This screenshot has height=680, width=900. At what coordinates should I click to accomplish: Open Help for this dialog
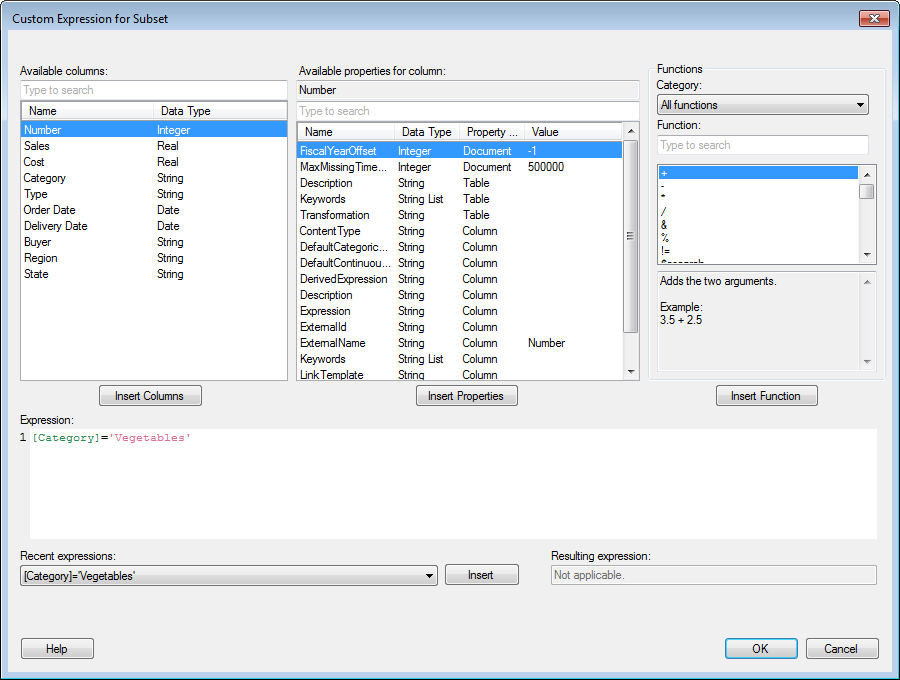point(57,649)
